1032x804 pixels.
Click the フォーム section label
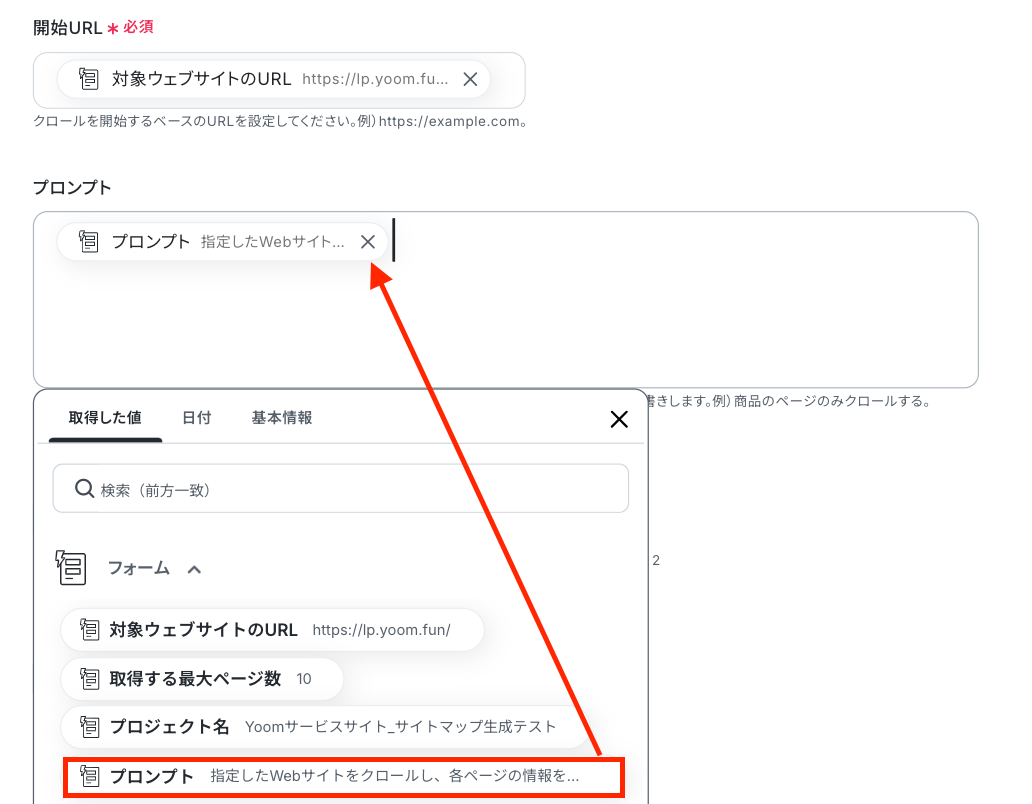[x=139, y=568]
